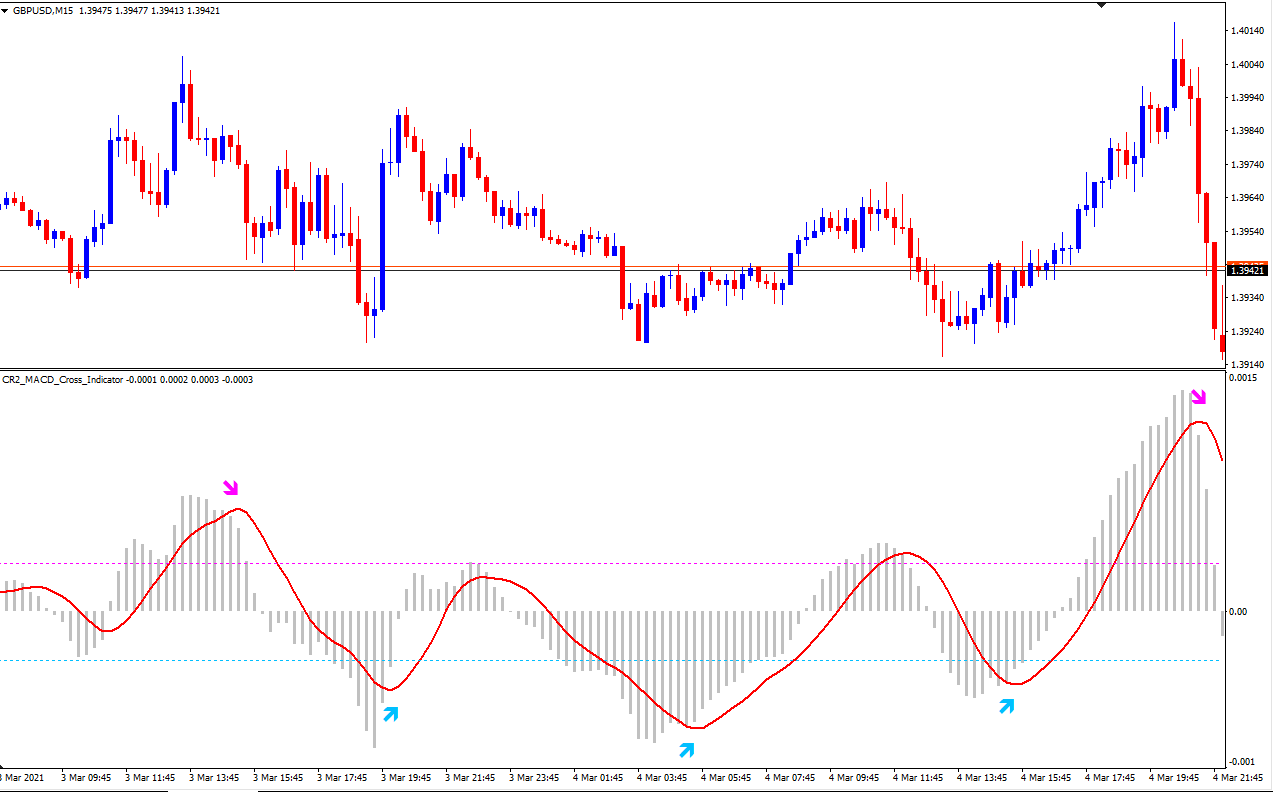This screenshot has height=792, width=1273.
Task: Click the 1.39840 price scale label
Action: [x=1250, y=131]
